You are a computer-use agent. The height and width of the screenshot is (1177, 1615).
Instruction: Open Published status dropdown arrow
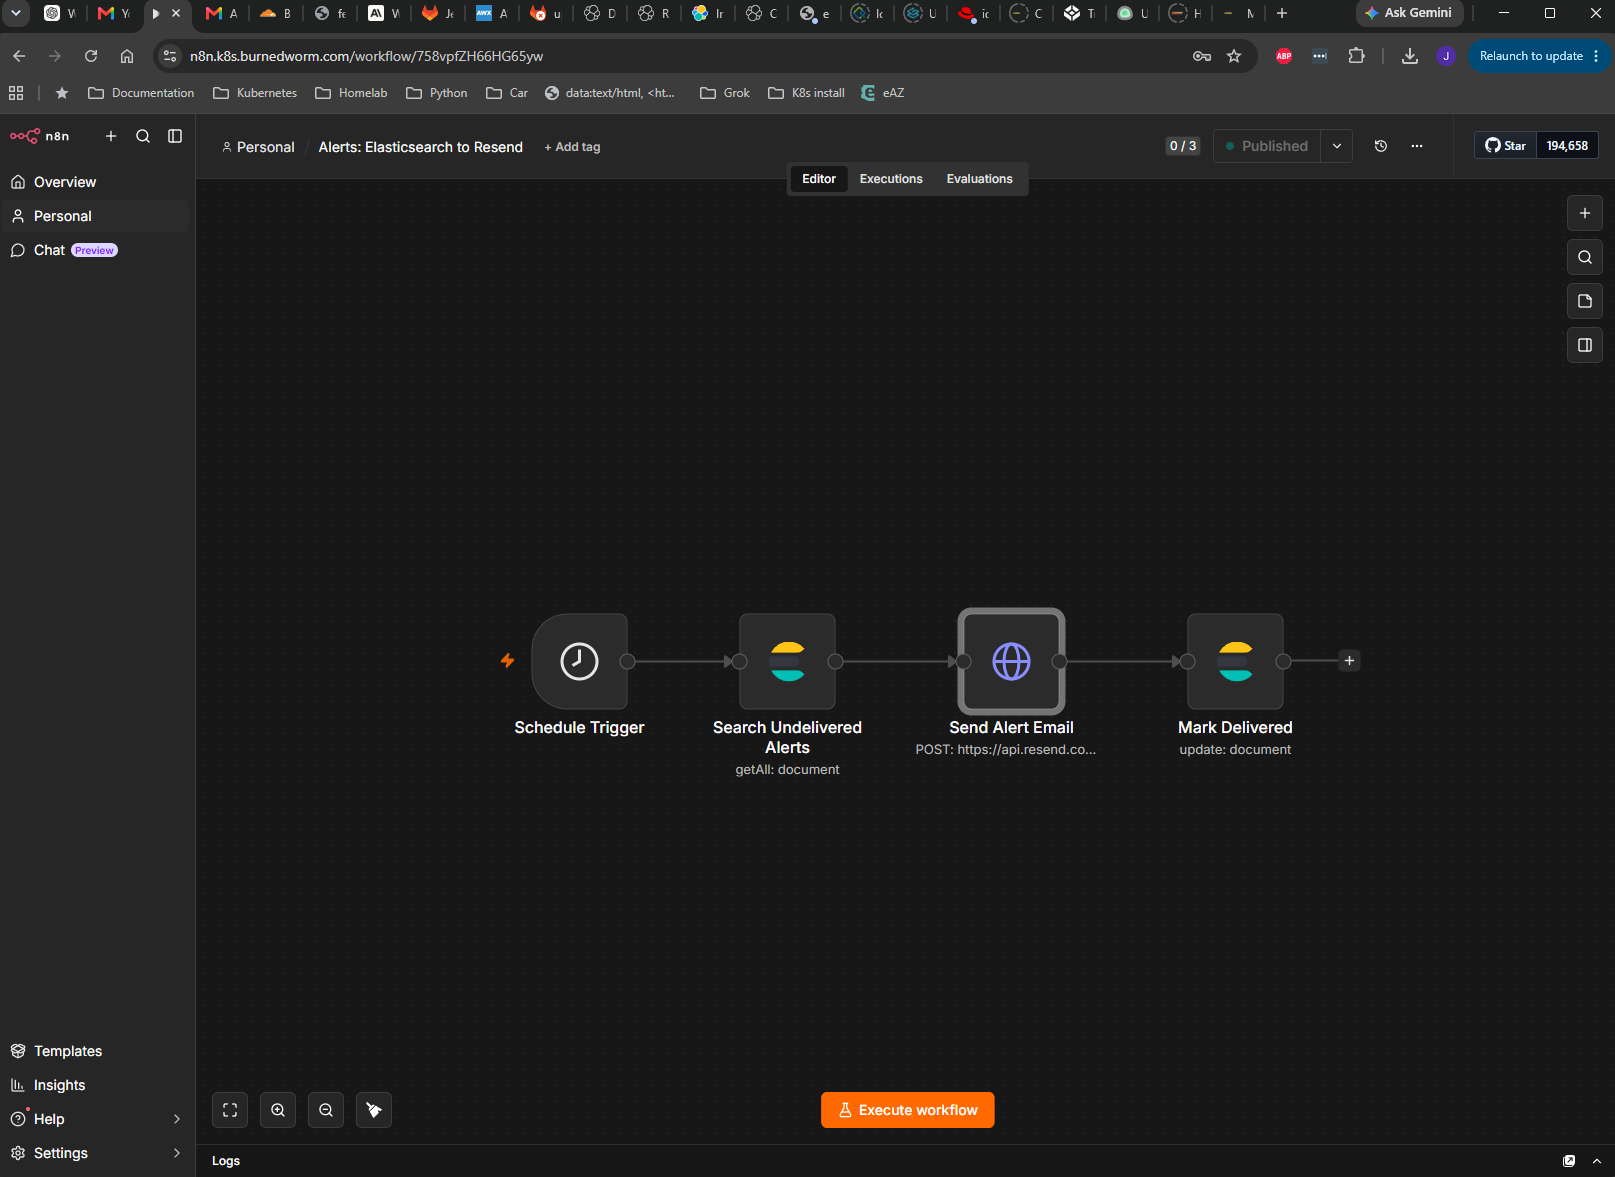coord(1337,146)
